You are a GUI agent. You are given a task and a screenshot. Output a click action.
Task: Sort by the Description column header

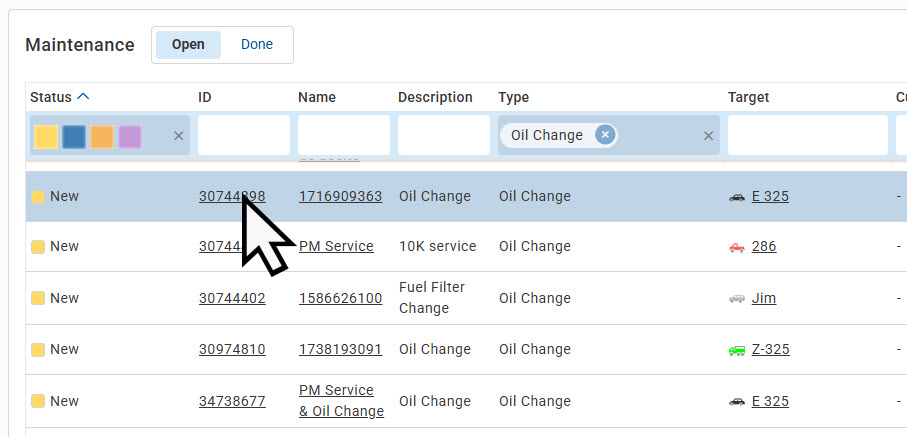(435, 97)
